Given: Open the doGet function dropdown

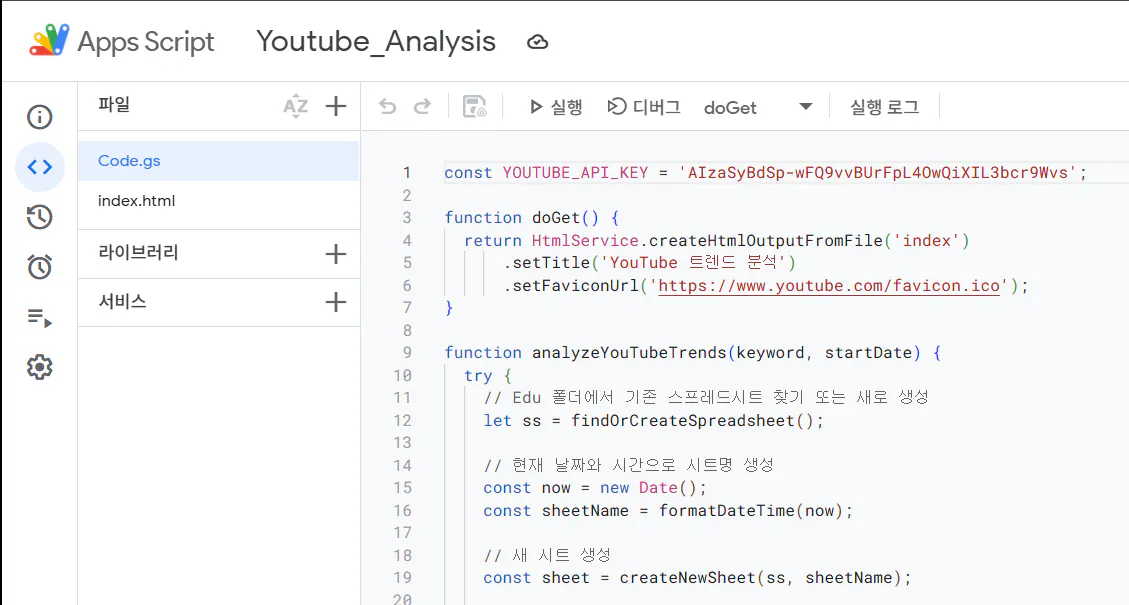Looking at the screenshot, I should tap(758, 107).
